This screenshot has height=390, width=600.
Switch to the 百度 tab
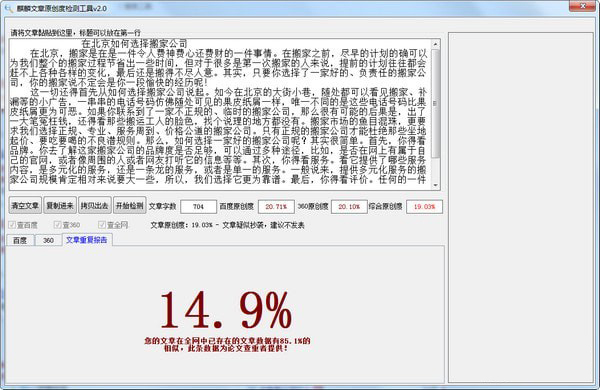tap(20, 240)
